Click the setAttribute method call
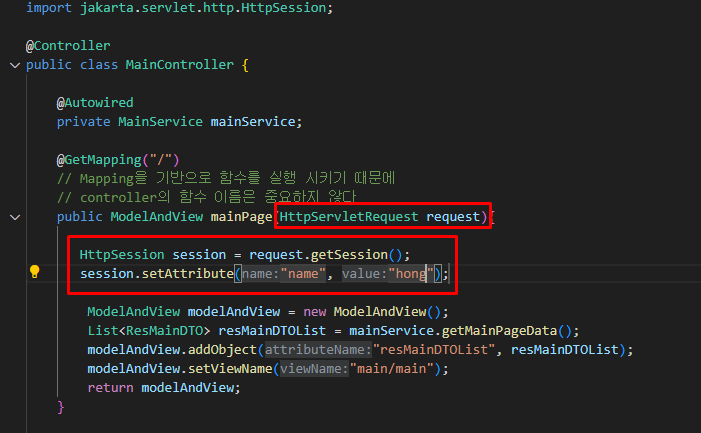 click(187, 273)
